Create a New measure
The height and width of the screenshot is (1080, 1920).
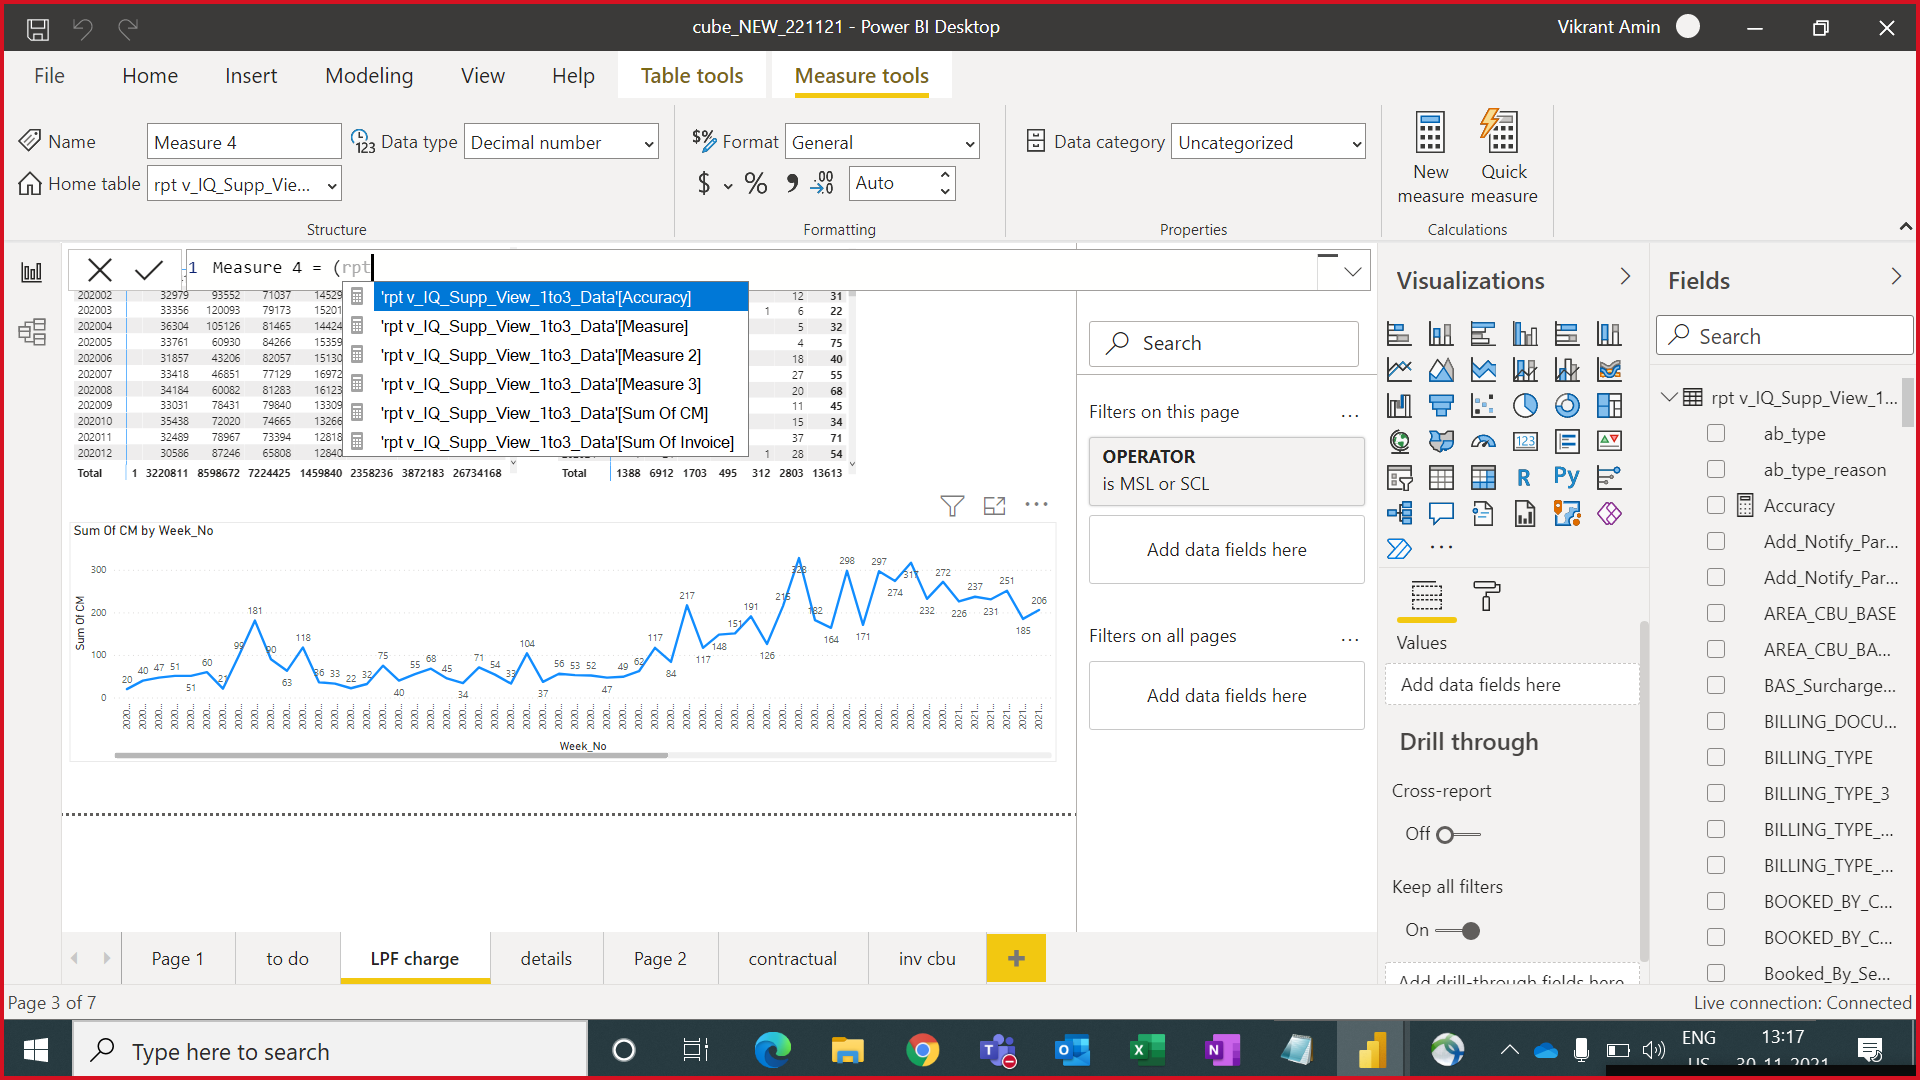(x=1430, y=157)
